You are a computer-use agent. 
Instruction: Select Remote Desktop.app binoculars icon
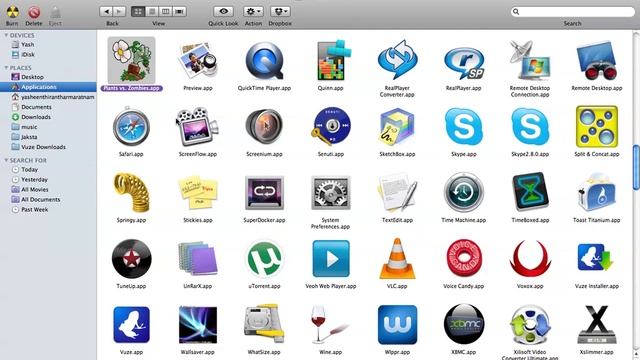(x=597, y=60)
